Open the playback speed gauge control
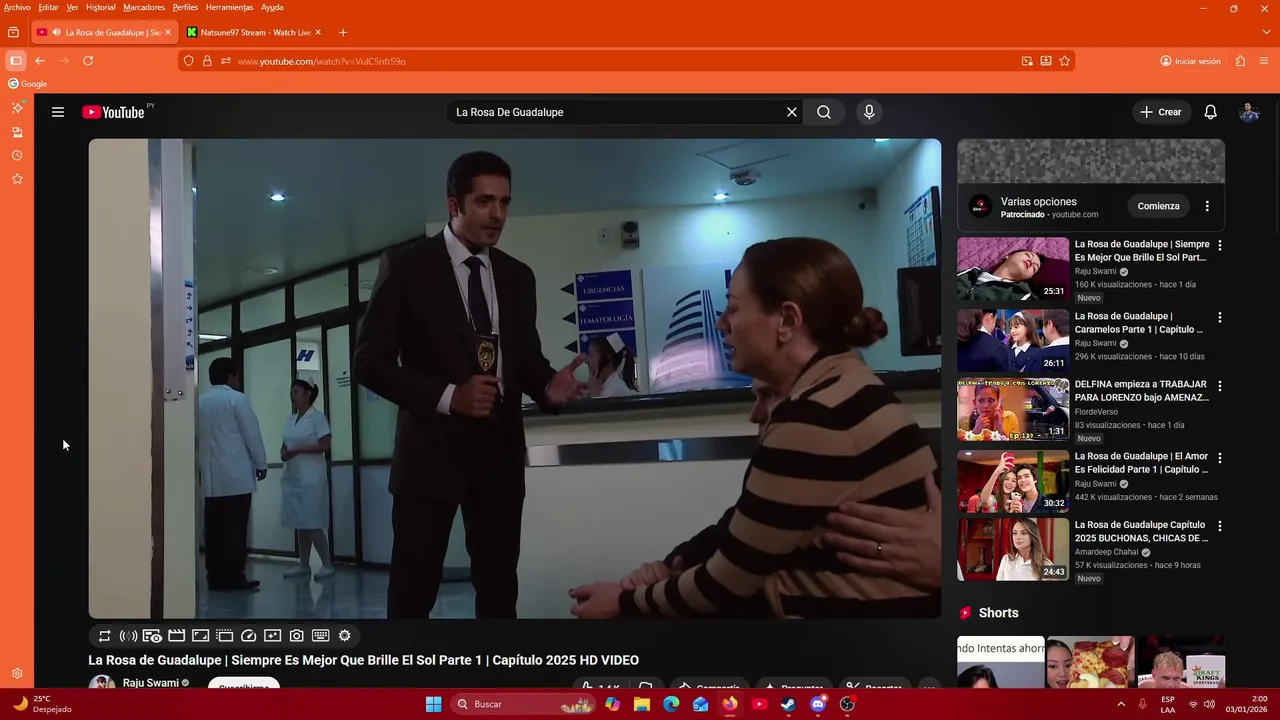 click(x=249, y=636)
